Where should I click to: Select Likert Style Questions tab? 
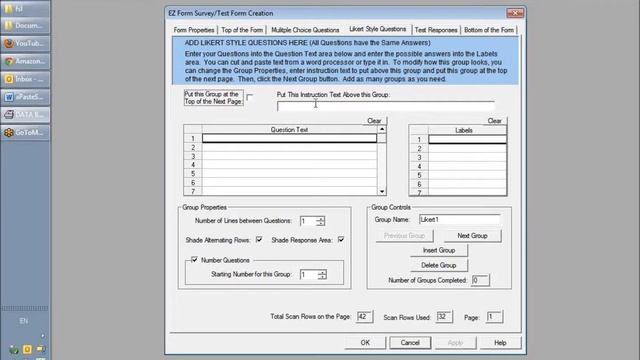(378, 29)
